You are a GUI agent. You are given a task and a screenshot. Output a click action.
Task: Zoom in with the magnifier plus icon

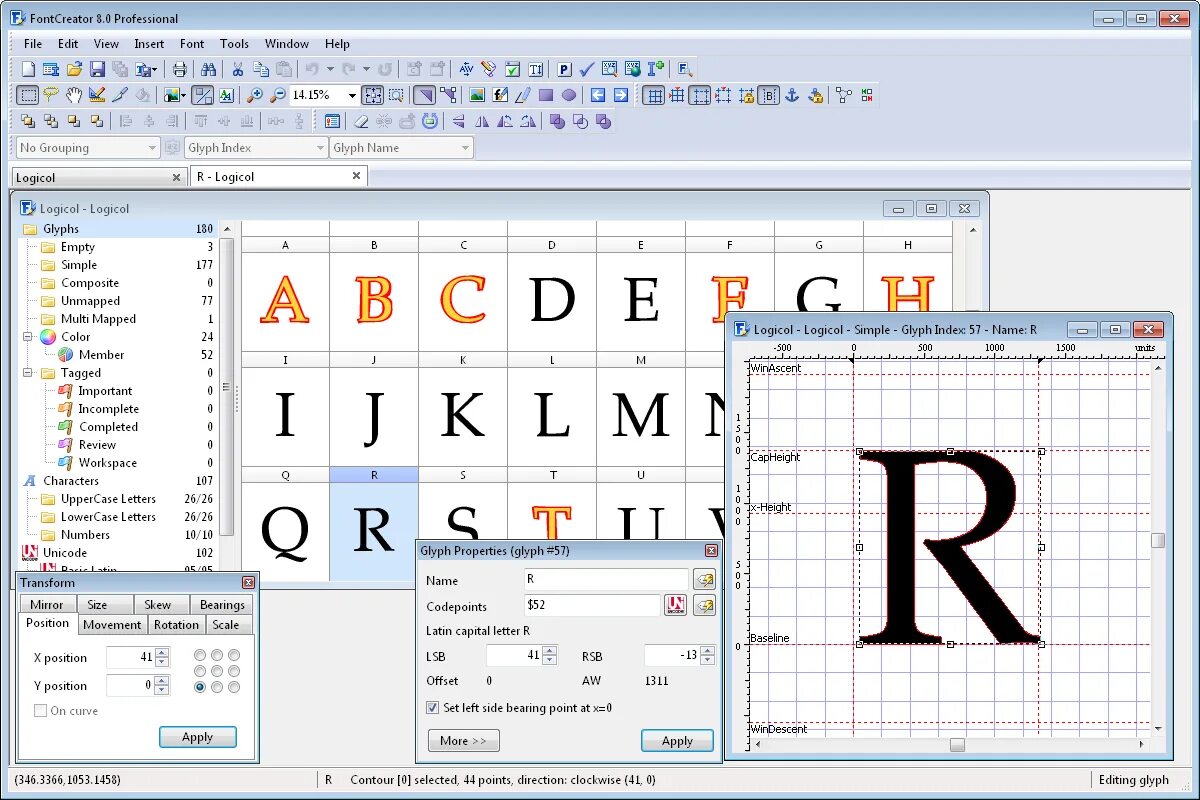pos(255,95)
